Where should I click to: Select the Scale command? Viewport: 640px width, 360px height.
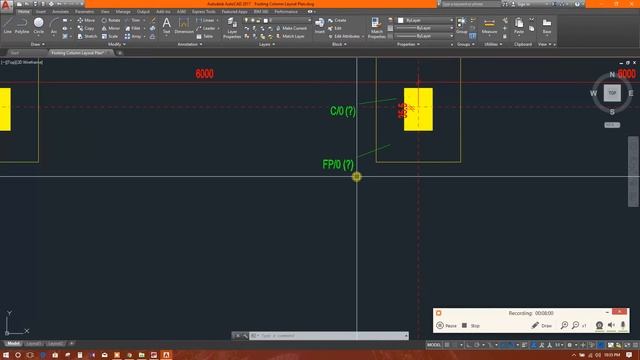point(110,36)
